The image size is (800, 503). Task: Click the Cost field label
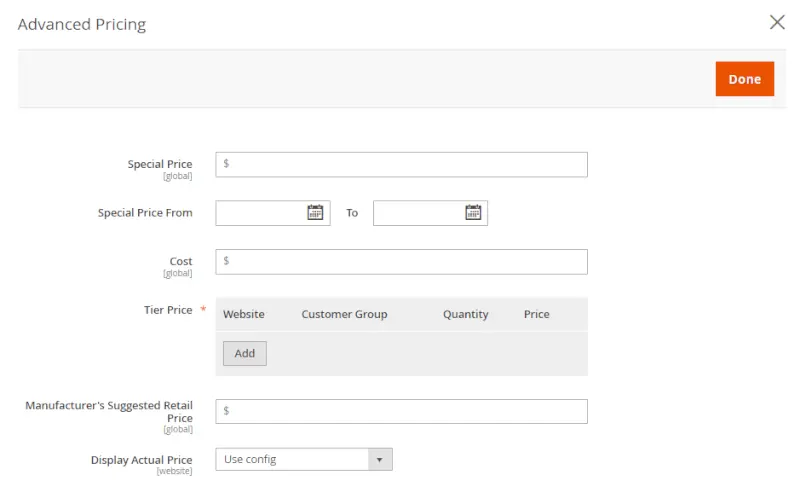(x=181, y=261)
